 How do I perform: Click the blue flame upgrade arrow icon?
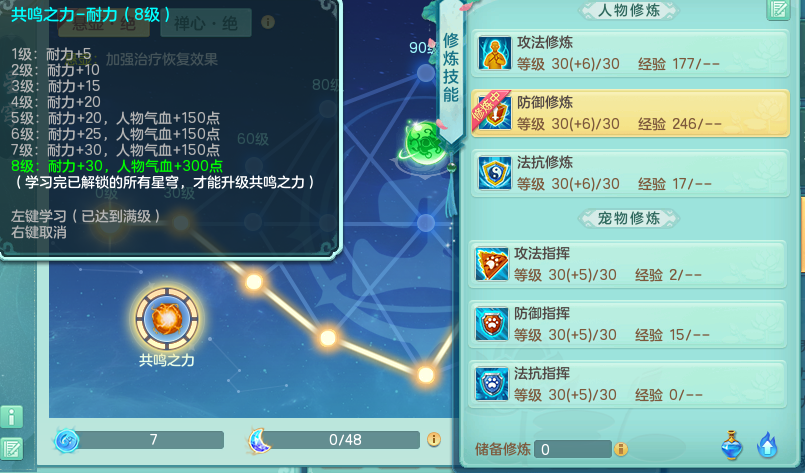pos(767,446)
